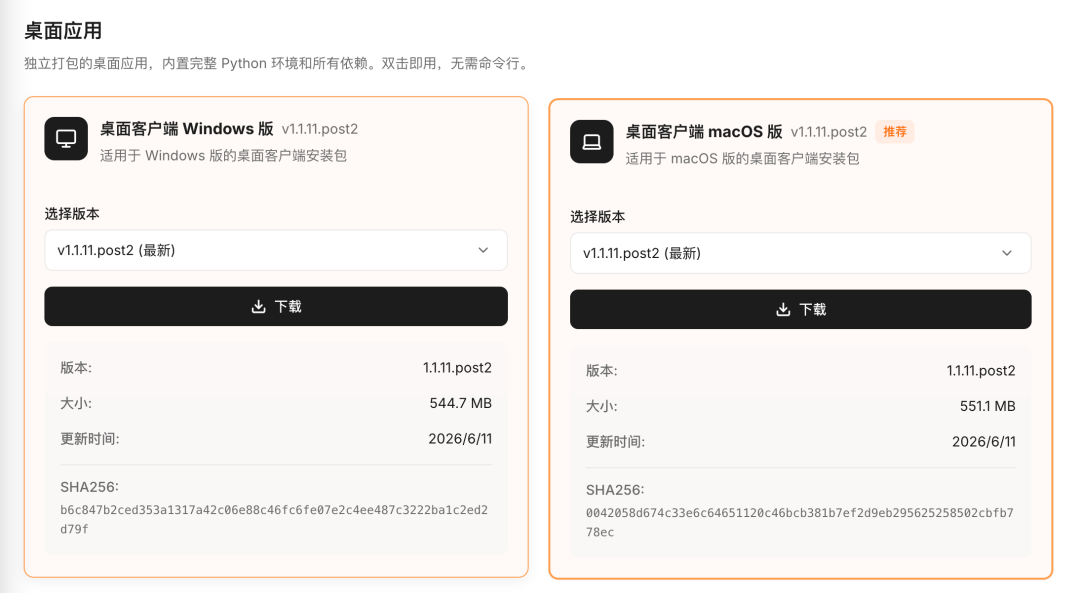Click the 桌面客户端 Windows 版 title
This screenshot has width=1080, height=593.
(x=187, y=129)
